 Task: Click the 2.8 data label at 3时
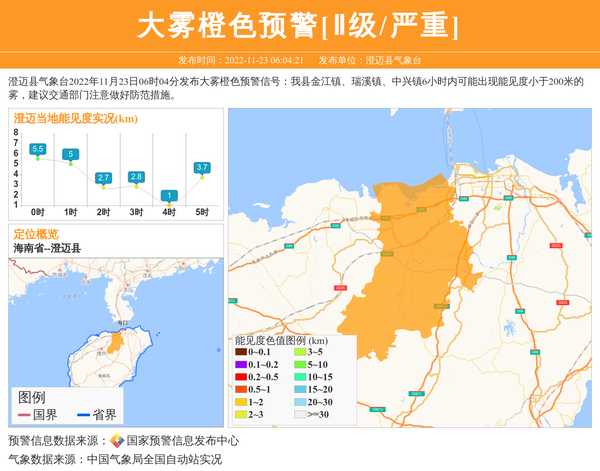pyautogui.click(x=136, y=177)
